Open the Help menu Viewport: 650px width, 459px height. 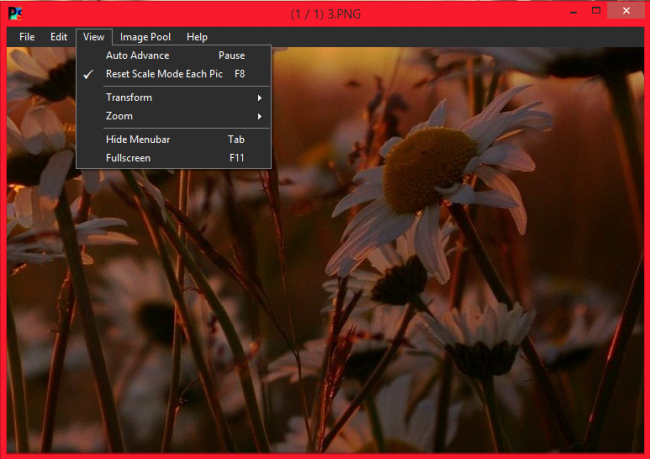pos(197,37)
